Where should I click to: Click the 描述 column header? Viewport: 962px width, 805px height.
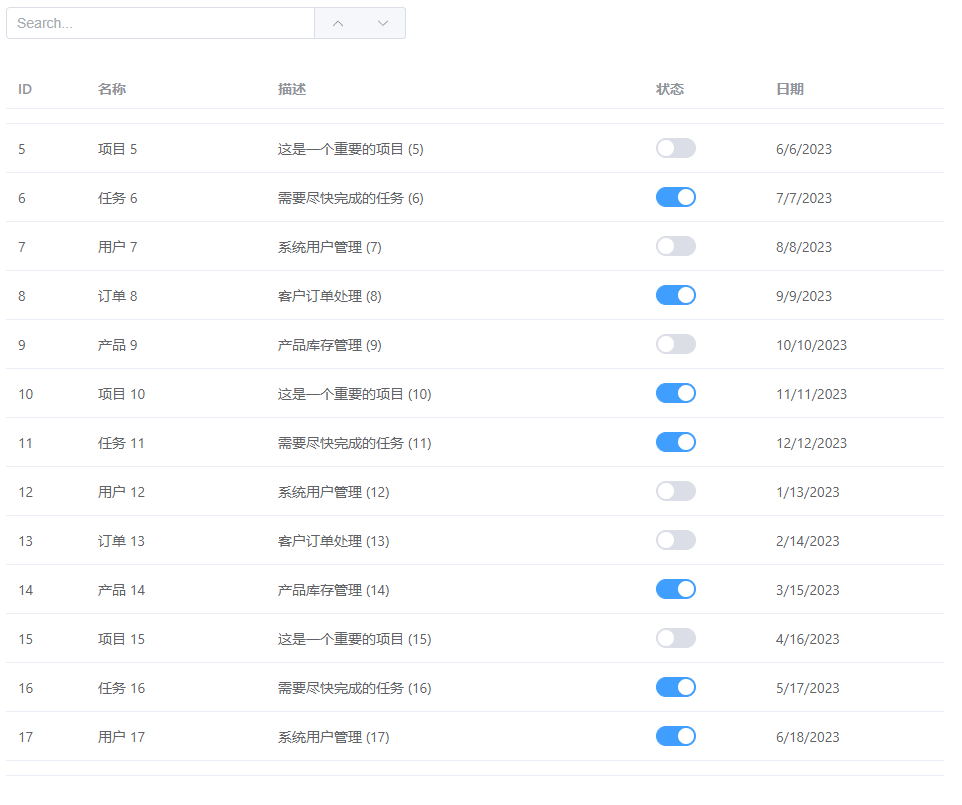pos(291,90)
